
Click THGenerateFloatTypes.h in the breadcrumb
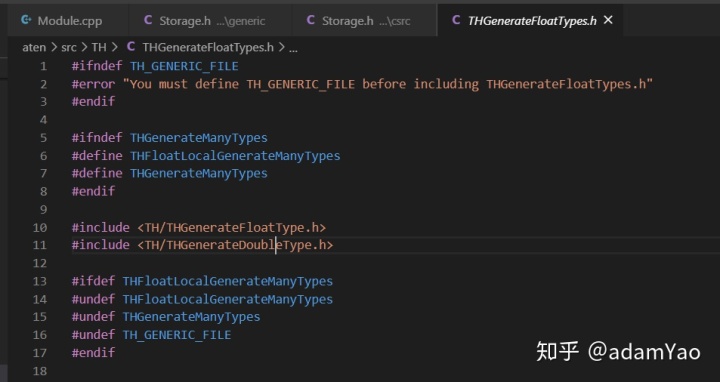pos(208,47)
